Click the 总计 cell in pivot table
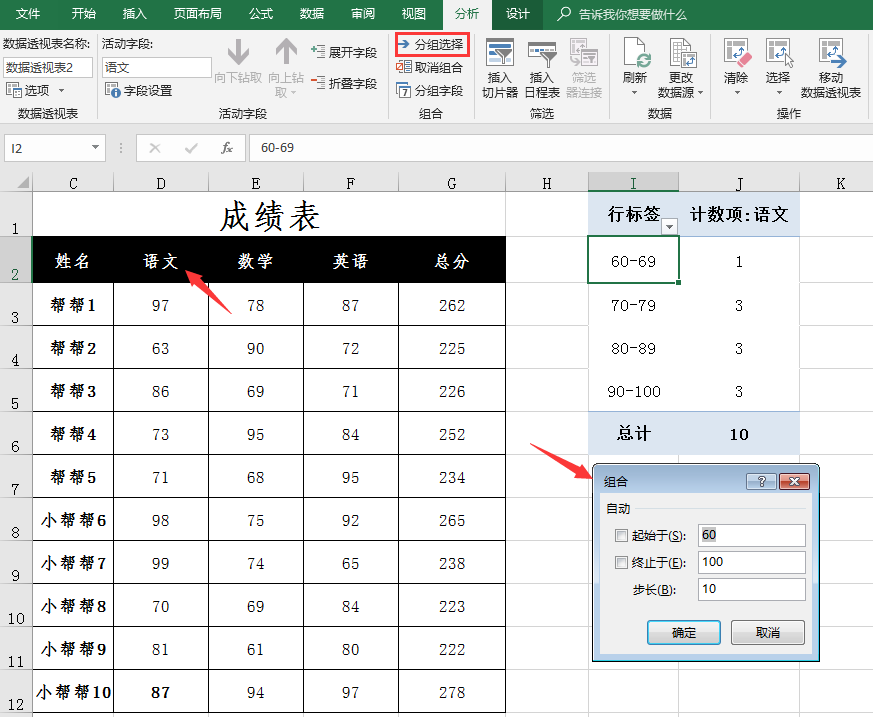 point(634,434)
